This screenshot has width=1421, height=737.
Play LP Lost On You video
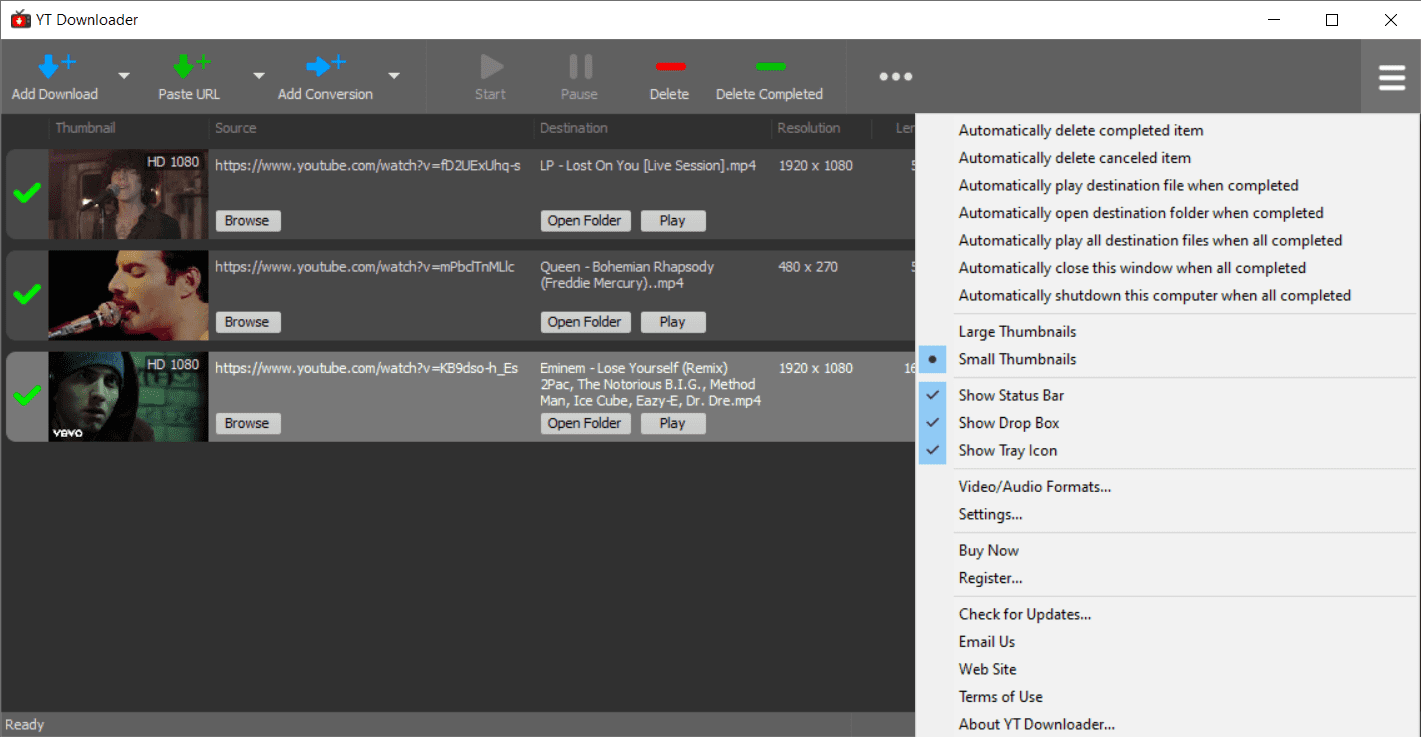tap(673, 221)
